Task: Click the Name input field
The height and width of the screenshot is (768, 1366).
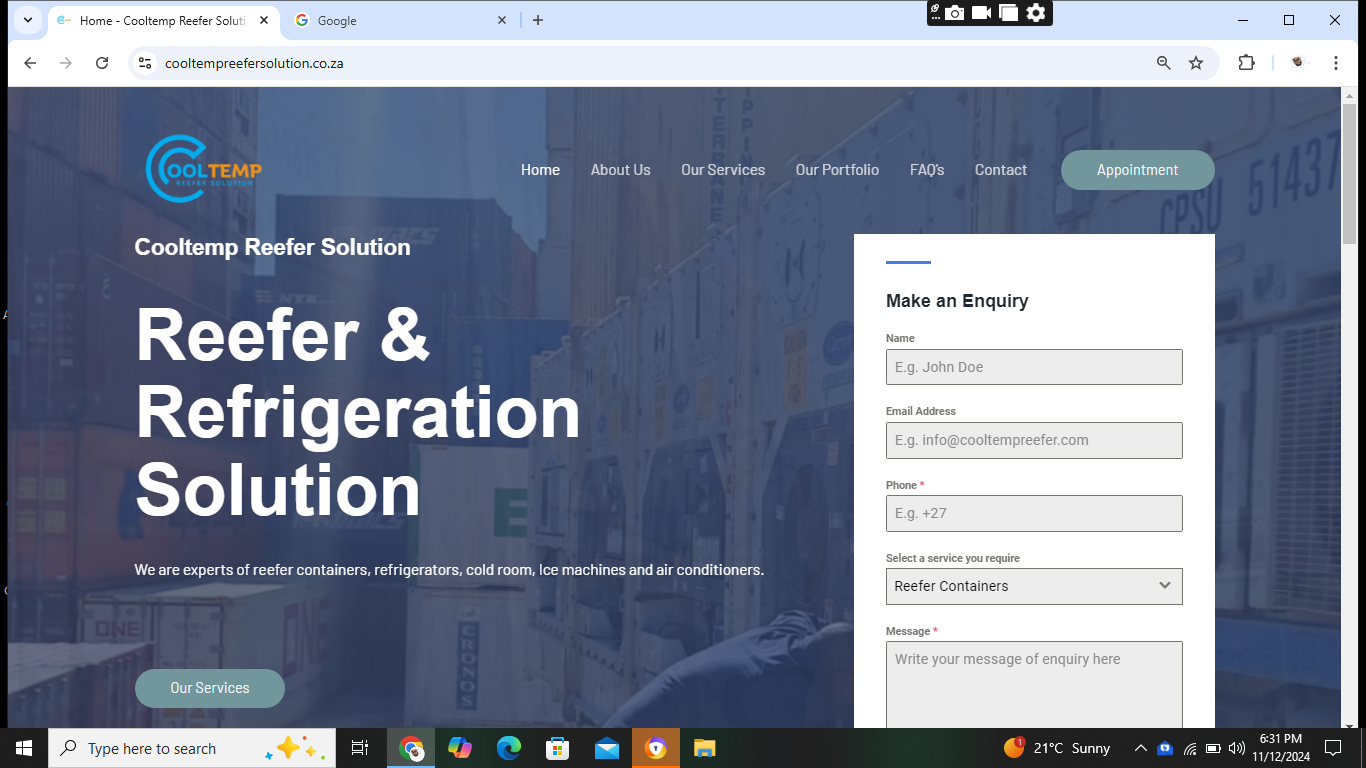Action: tap(1034, 367)
